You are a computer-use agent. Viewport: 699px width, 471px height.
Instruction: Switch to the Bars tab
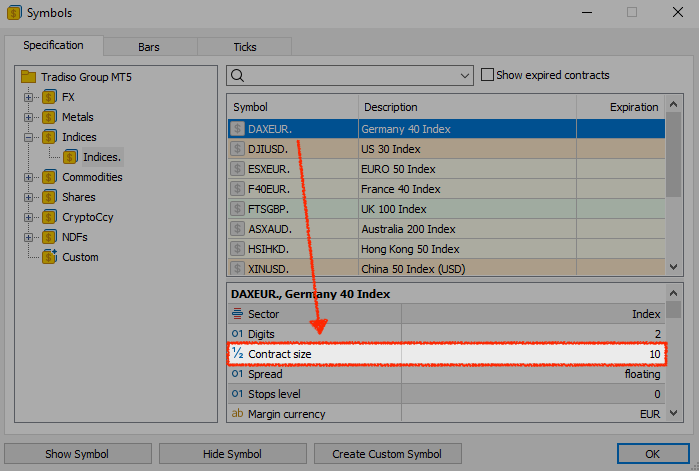(x=148, y=46)
